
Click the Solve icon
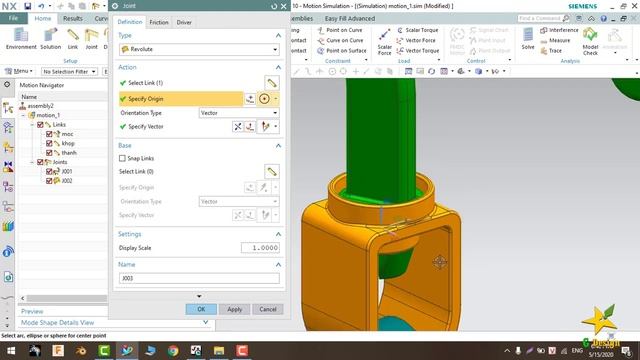coord(528,39)
